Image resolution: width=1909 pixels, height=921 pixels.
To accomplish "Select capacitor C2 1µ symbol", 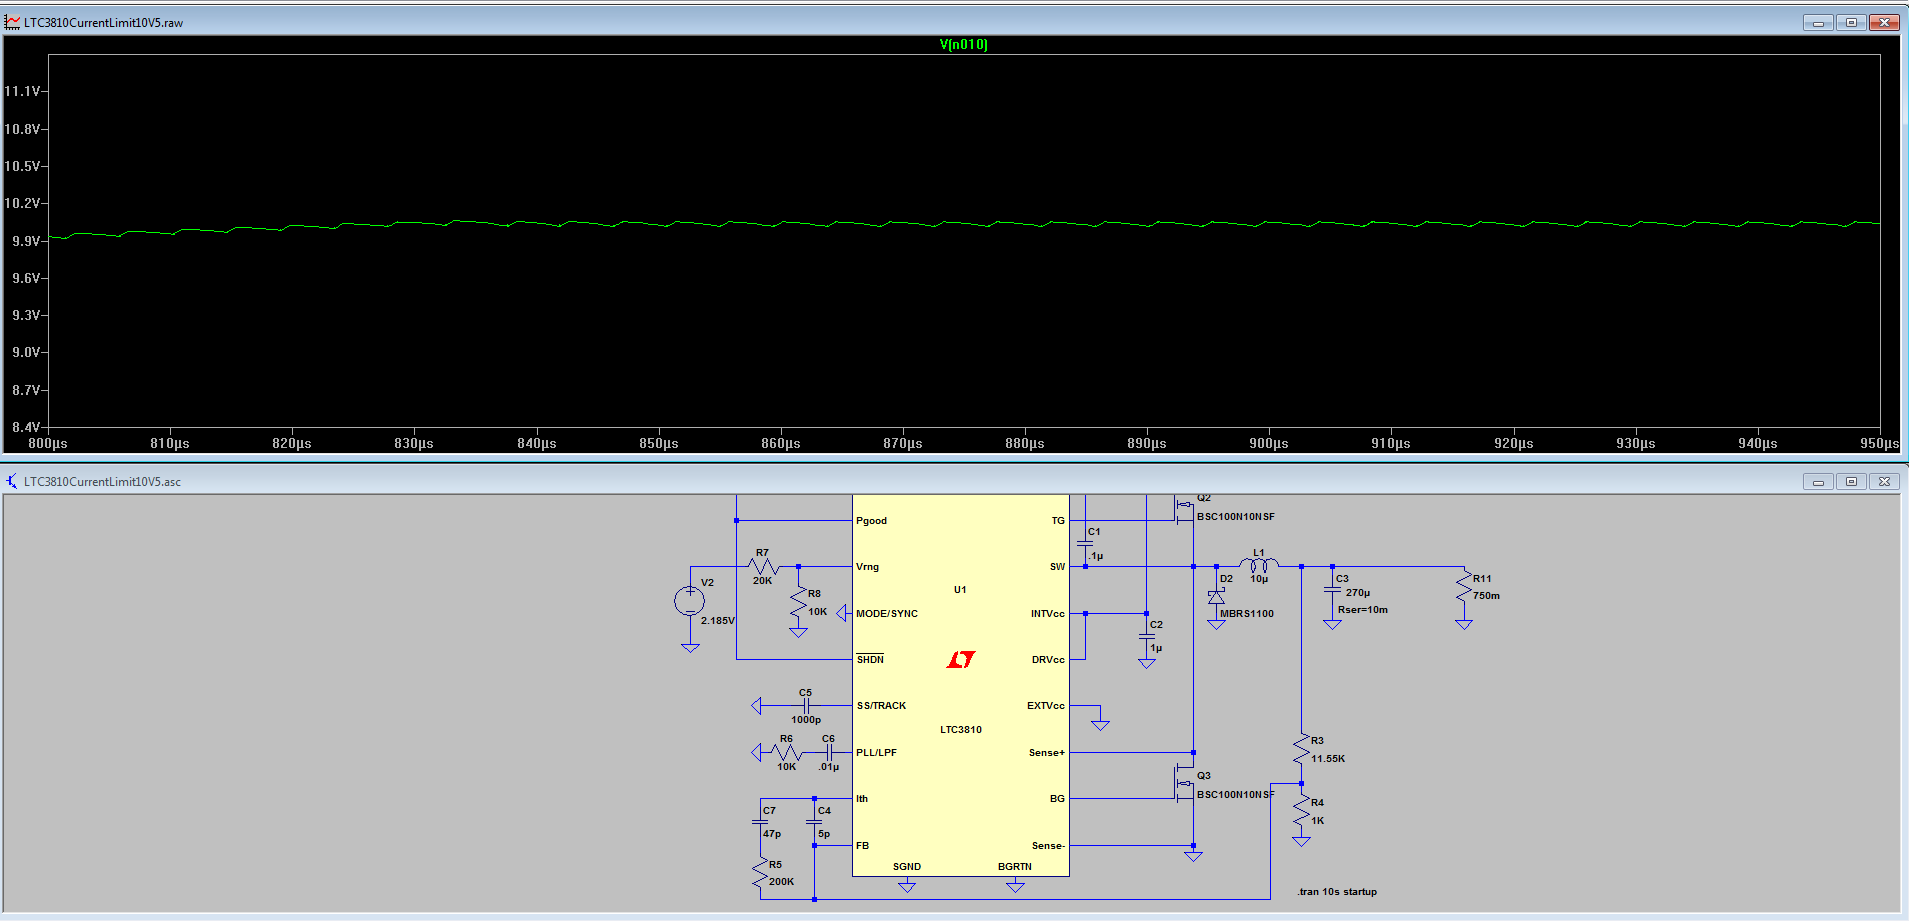I will coord(1147,636).
